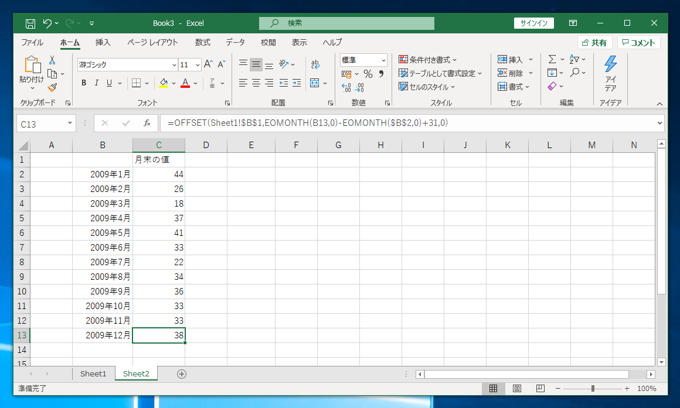Viewport: 680px width, 408px height.
Task: Click the 検索 search box
Action: click(347, 23)
